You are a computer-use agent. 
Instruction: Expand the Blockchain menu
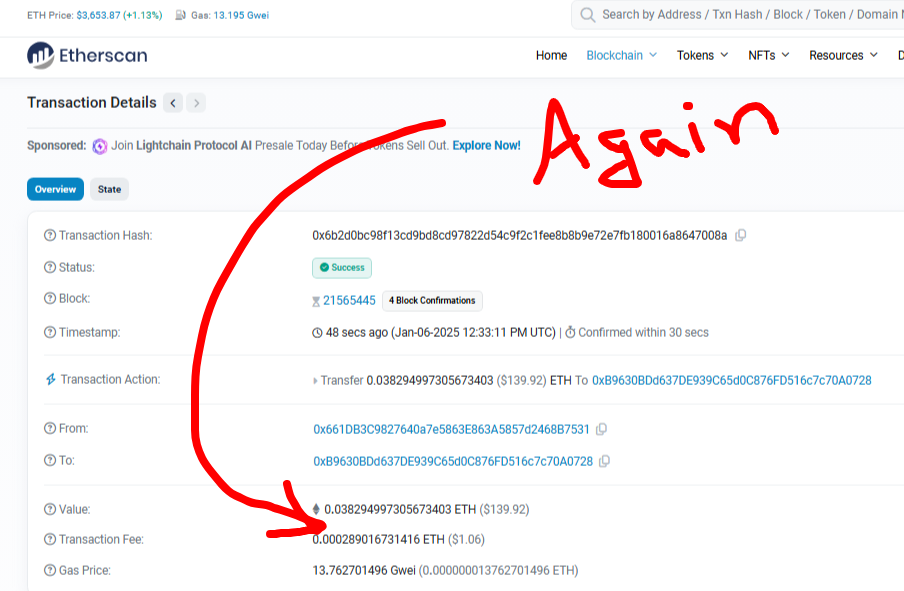tap(622, 55)
